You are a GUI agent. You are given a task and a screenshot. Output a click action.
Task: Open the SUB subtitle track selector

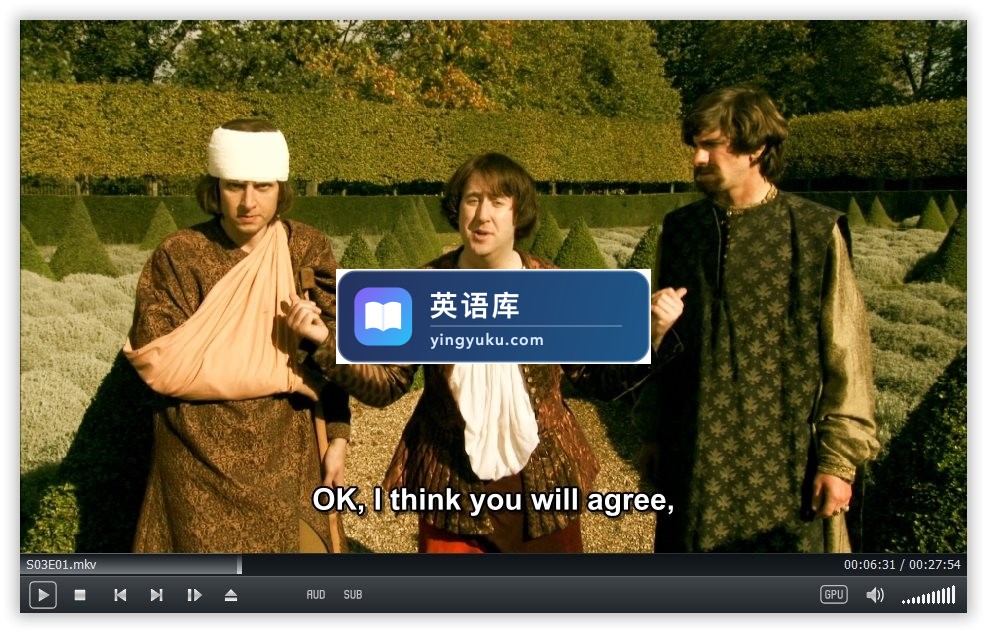352,595
